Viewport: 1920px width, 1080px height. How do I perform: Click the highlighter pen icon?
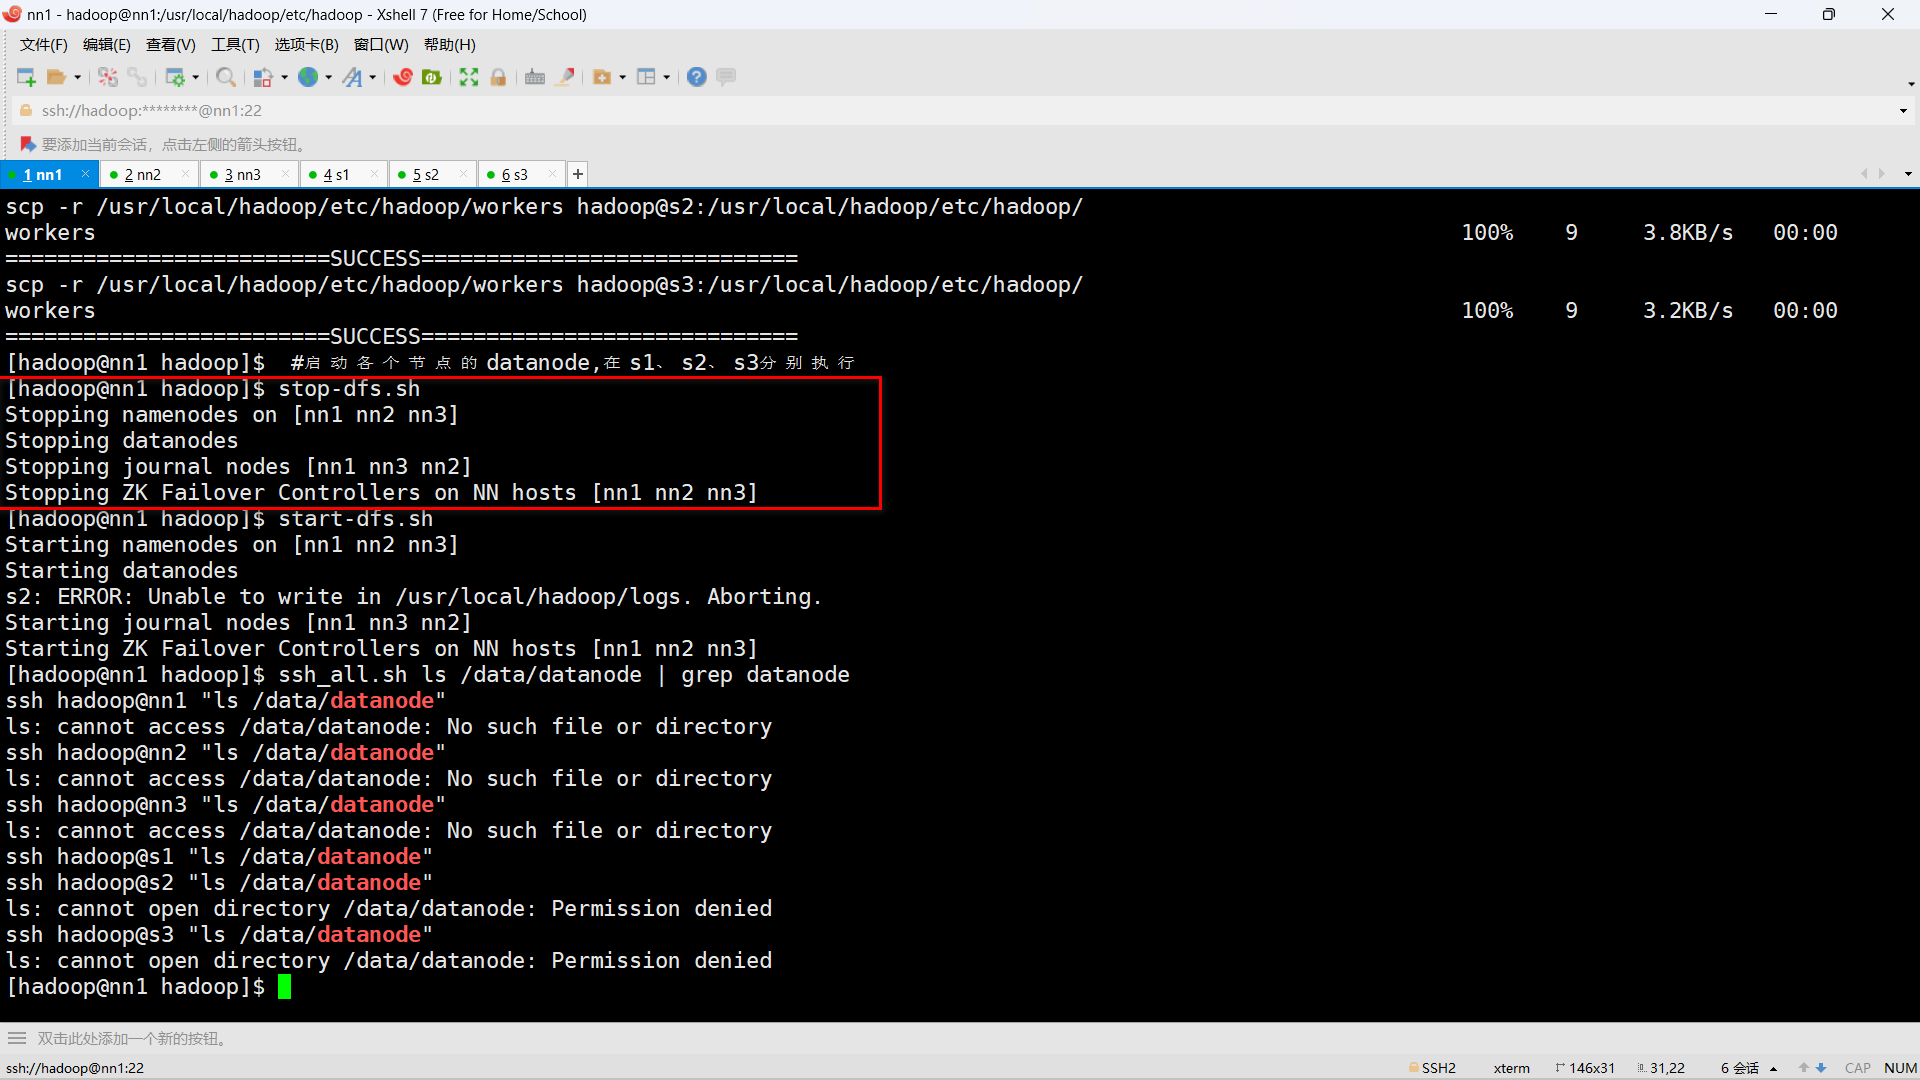click(566, 77)
